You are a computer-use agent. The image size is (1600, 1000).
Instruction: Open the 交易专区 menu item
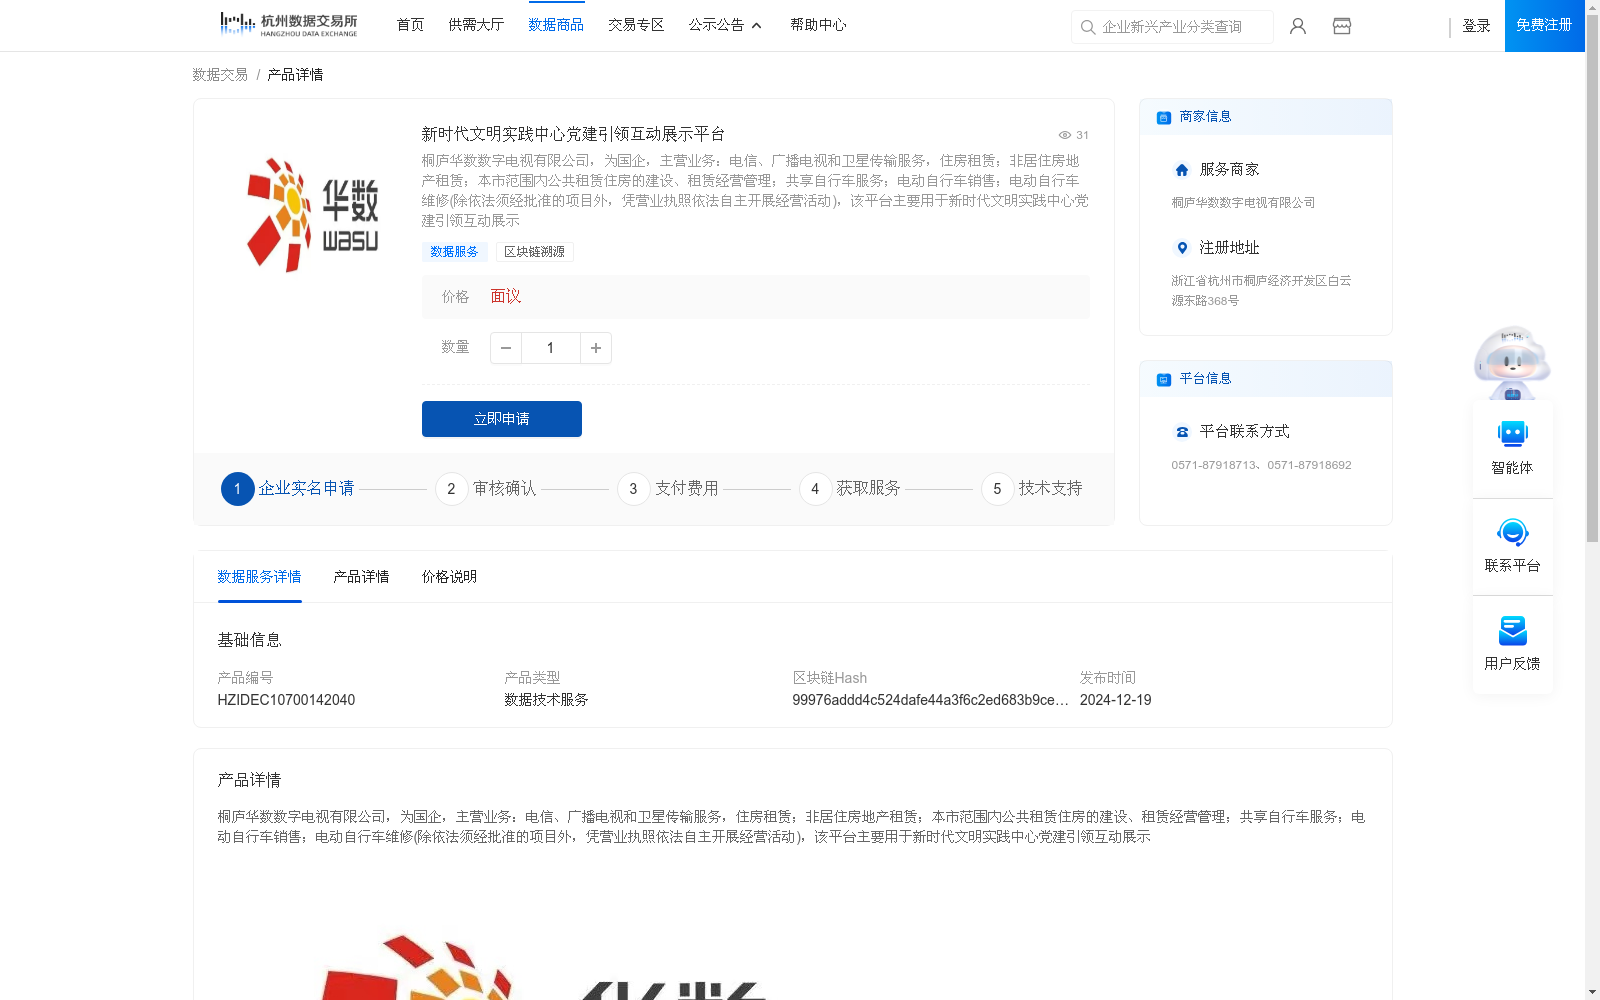[636, 25]
